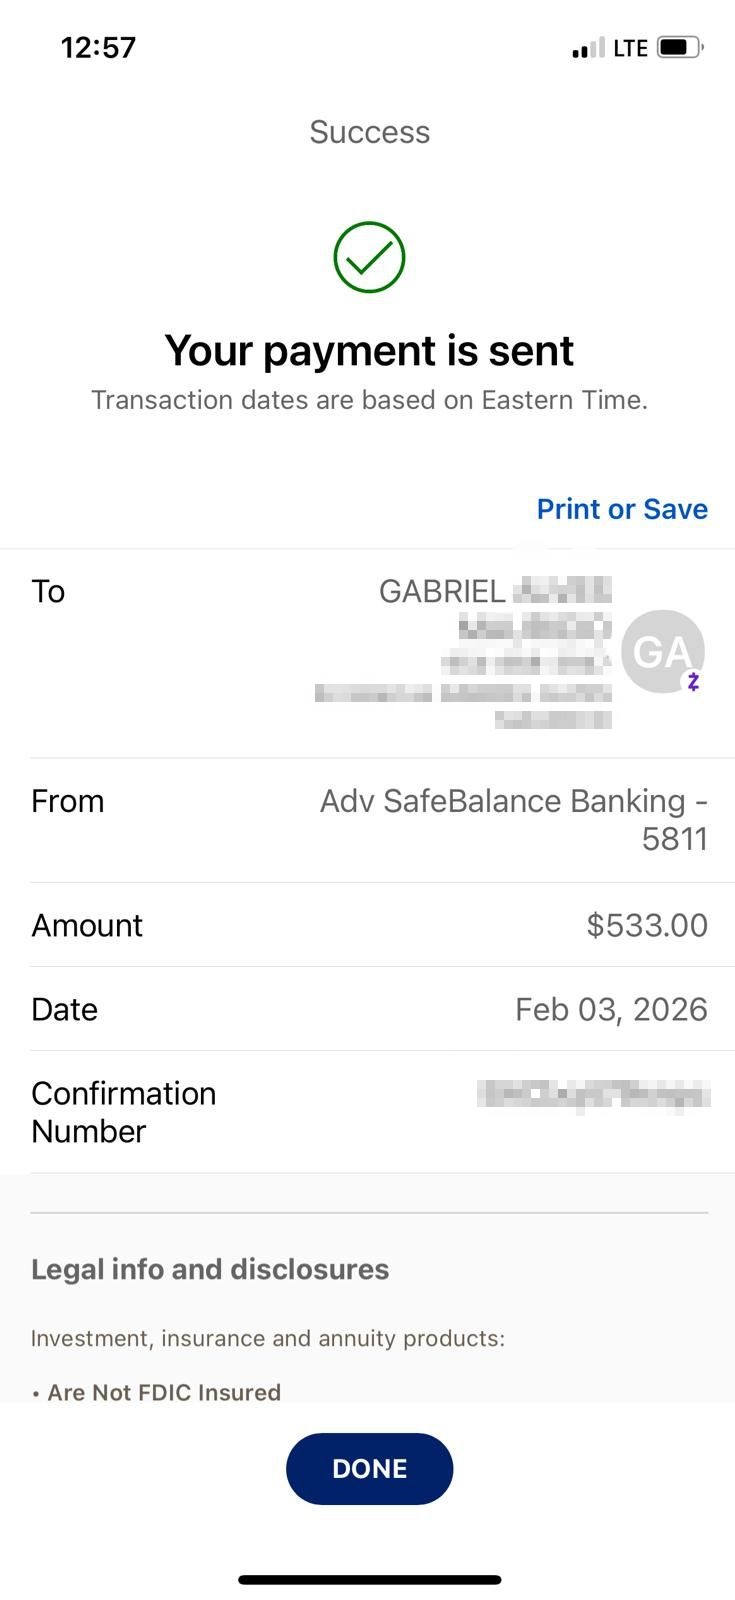Tap the purple Zelle badge icon
Screen dimensions: 735x1600
pyautogui.click(x=693, y=682)
